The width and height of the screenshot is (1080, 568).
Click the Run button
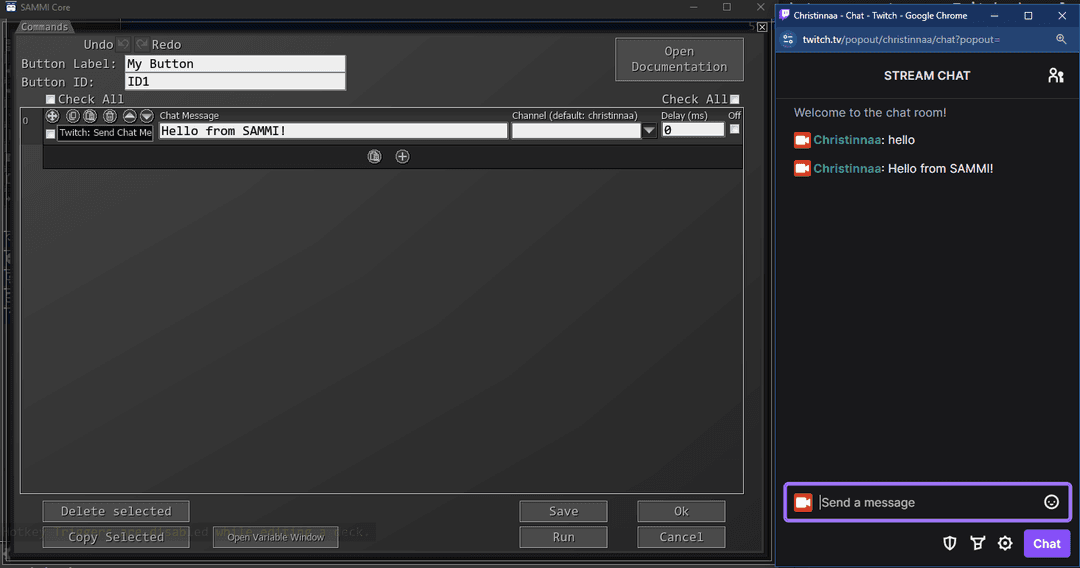(x=563, y=537)
